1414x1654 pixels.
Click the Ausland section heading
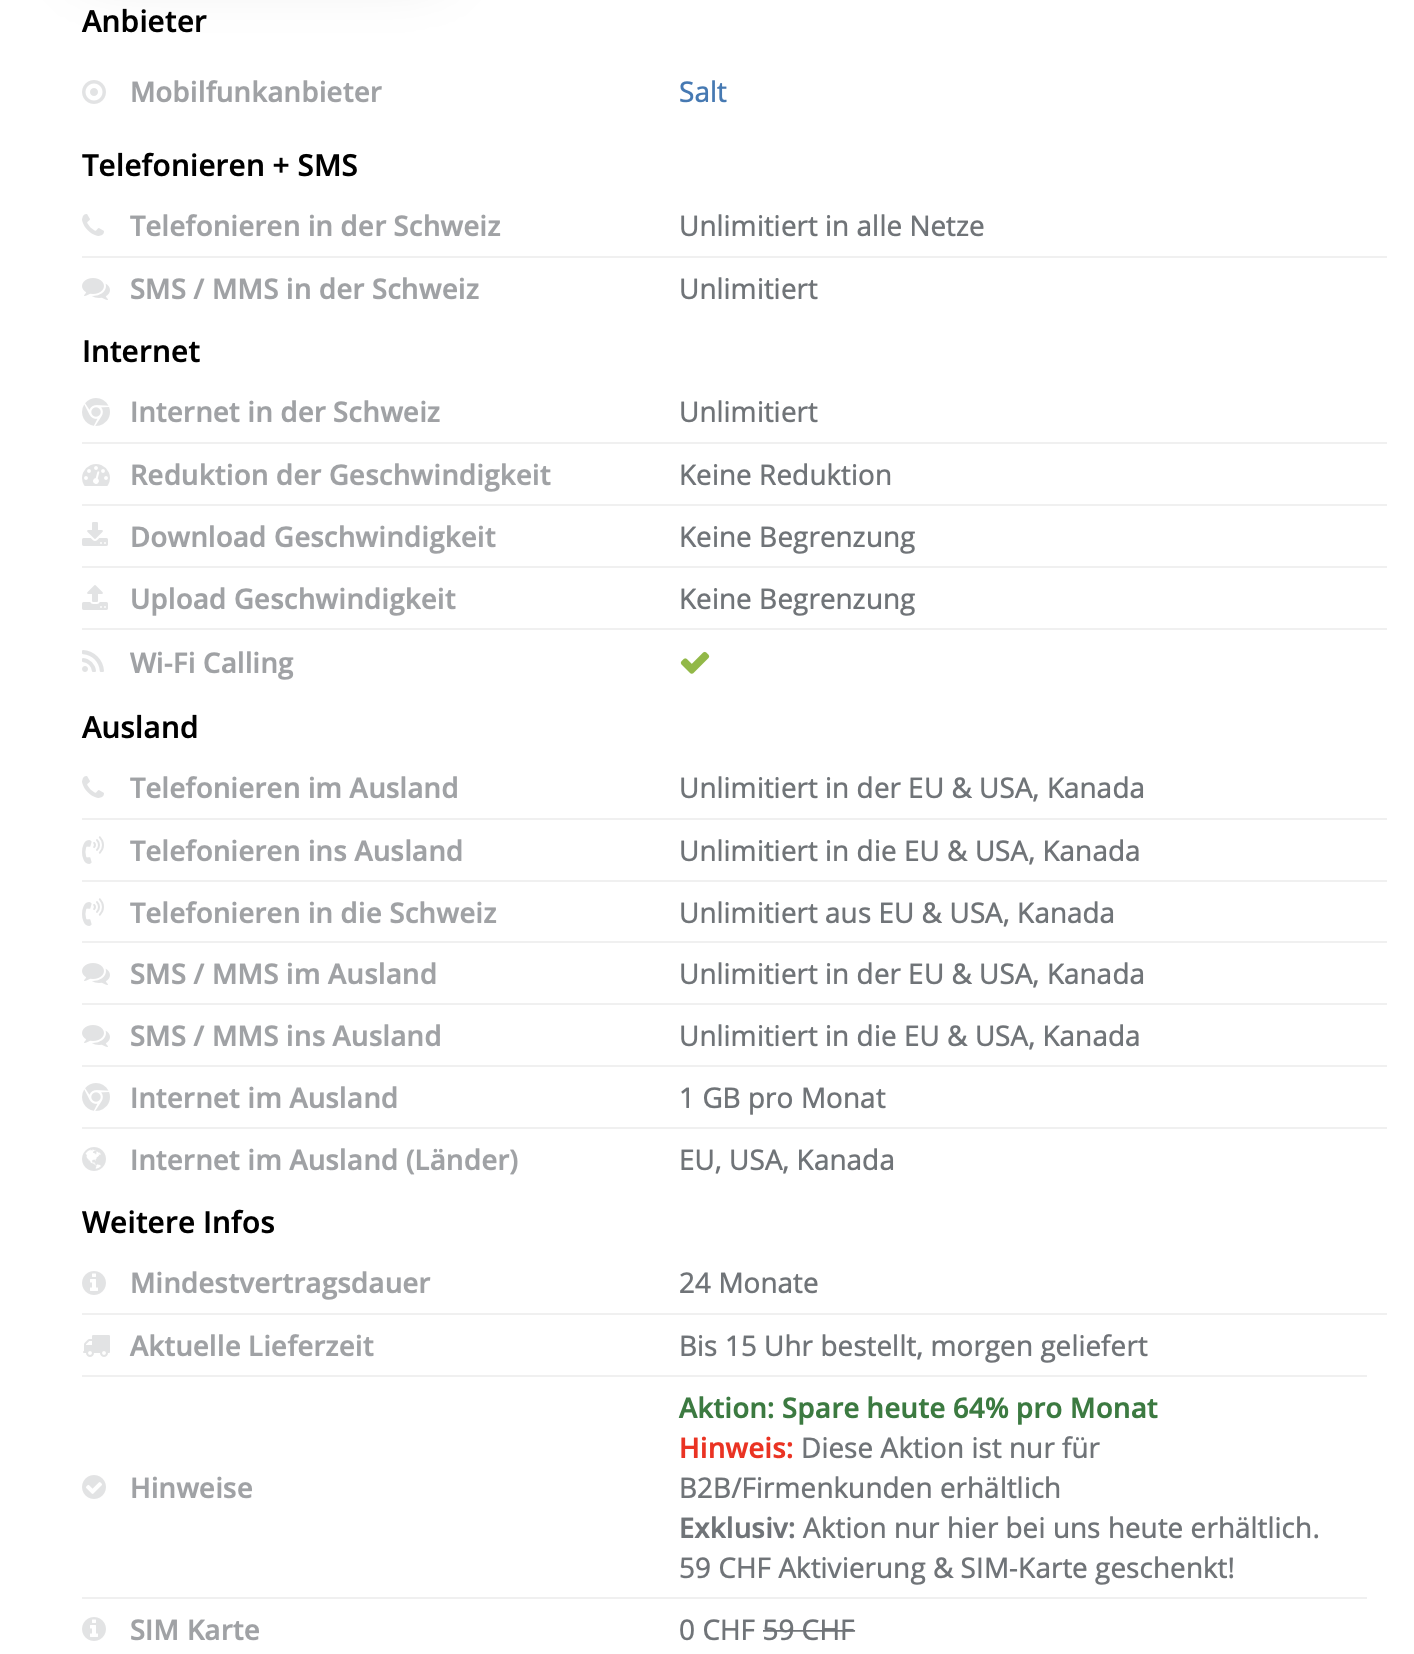point(140,727)
